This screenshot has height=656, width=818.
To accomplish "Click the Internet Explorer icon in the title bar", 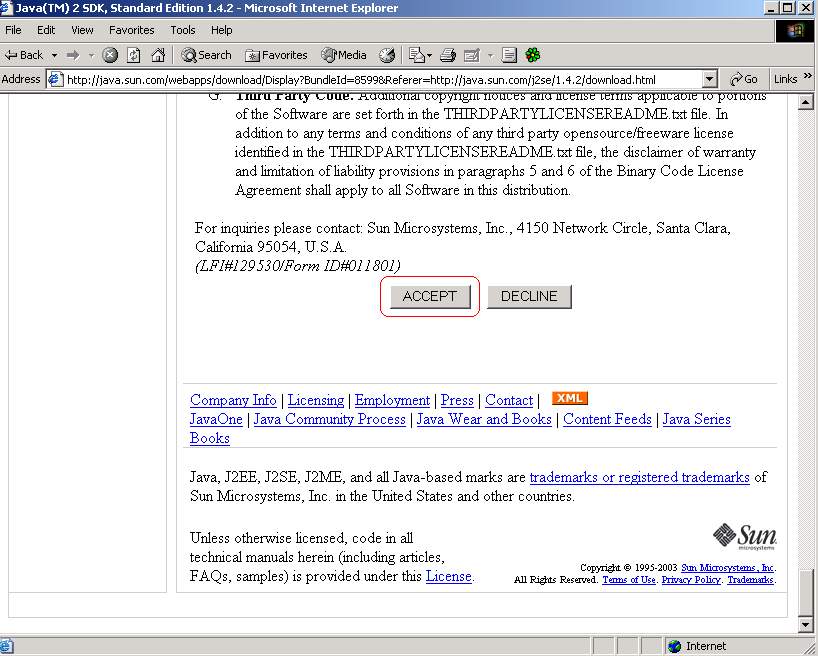I will click(x=6, y=8).
